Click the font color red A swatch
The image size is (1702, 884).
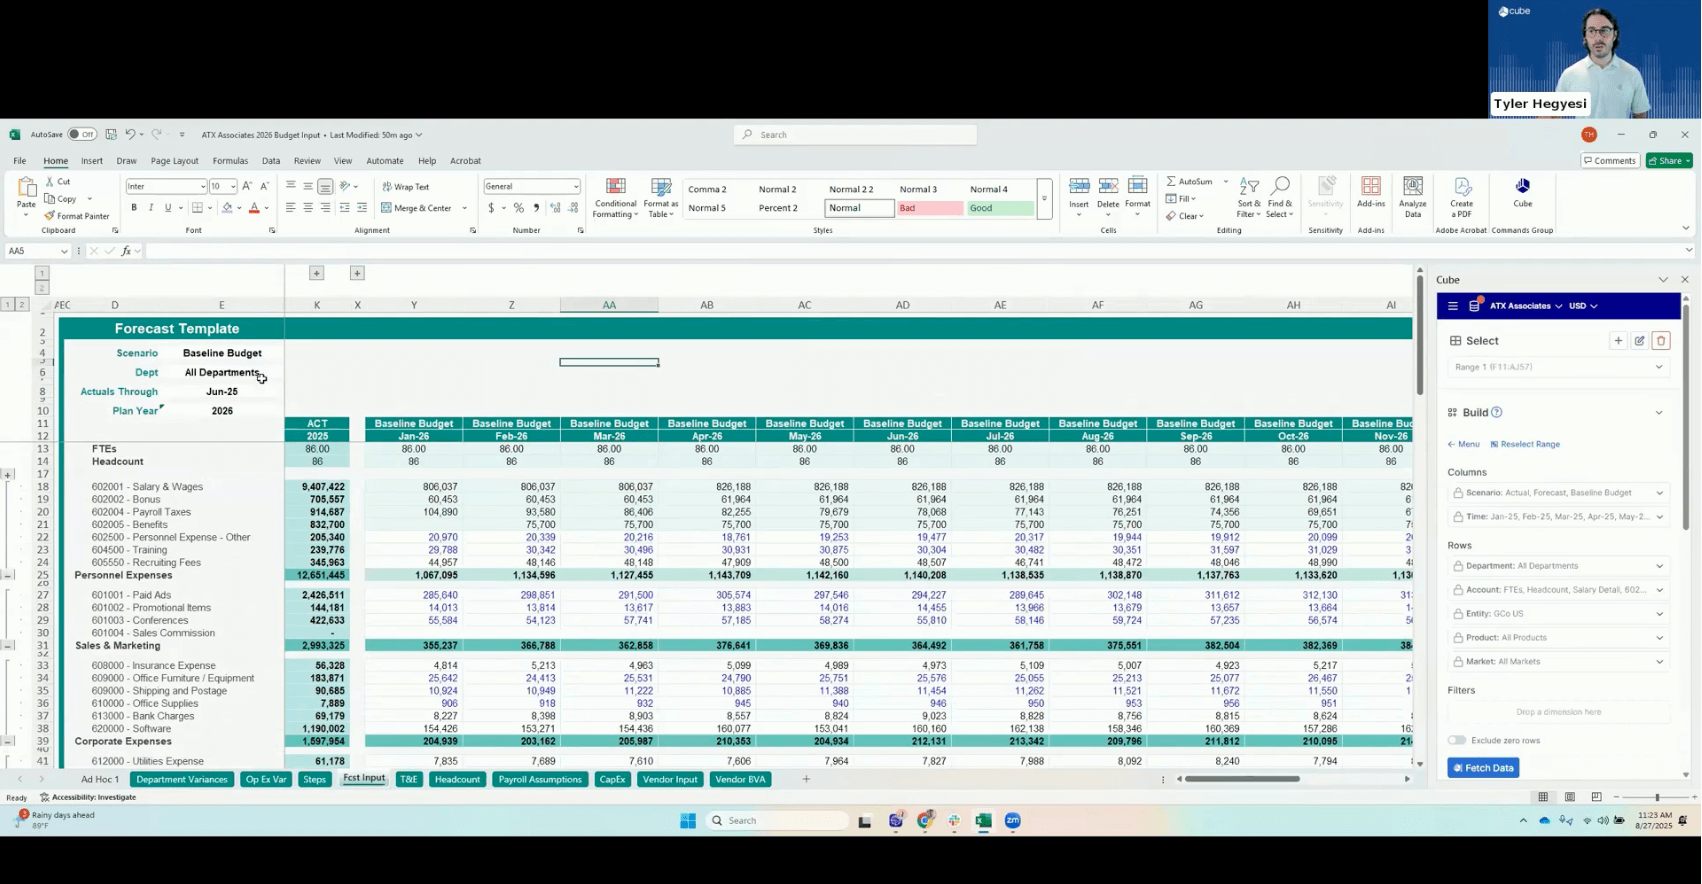(254, 208)
